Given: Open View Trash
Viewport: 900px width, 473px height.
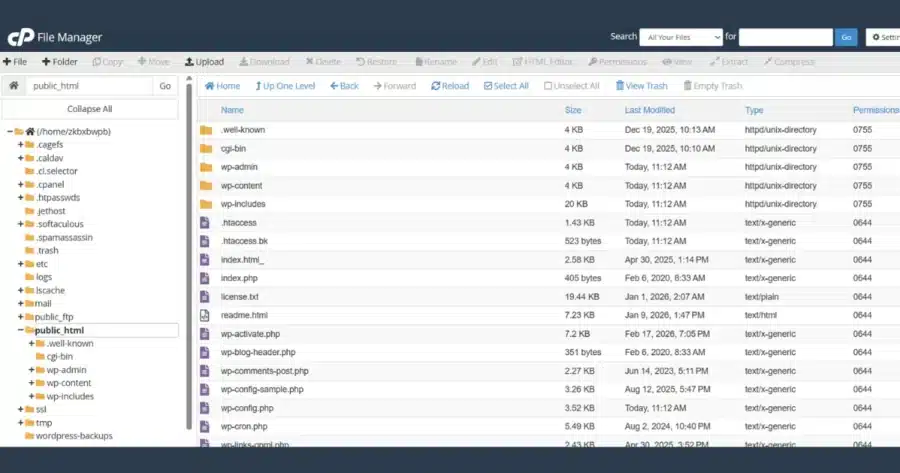Looking at the screenshot, I should (642, 86).
